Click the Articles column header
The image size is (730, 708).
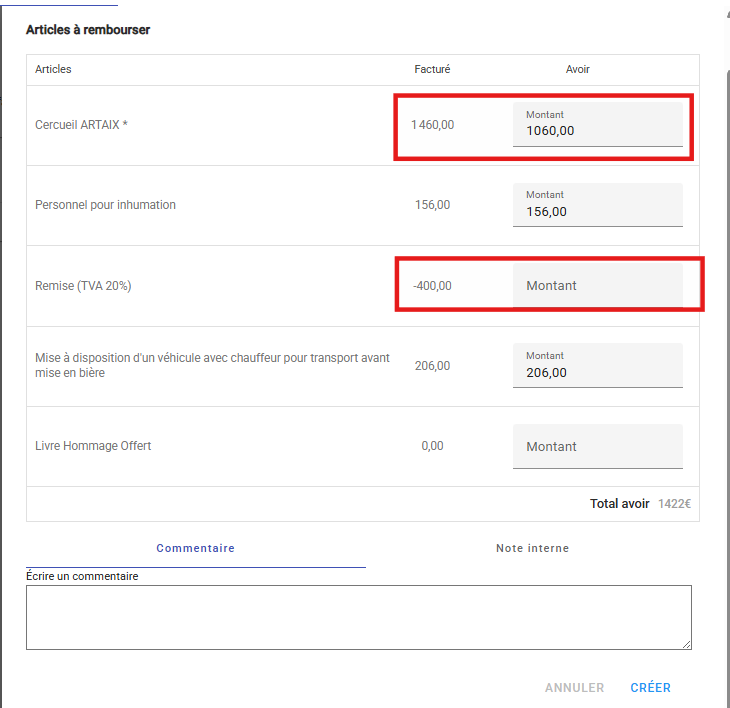coord(53,69)
